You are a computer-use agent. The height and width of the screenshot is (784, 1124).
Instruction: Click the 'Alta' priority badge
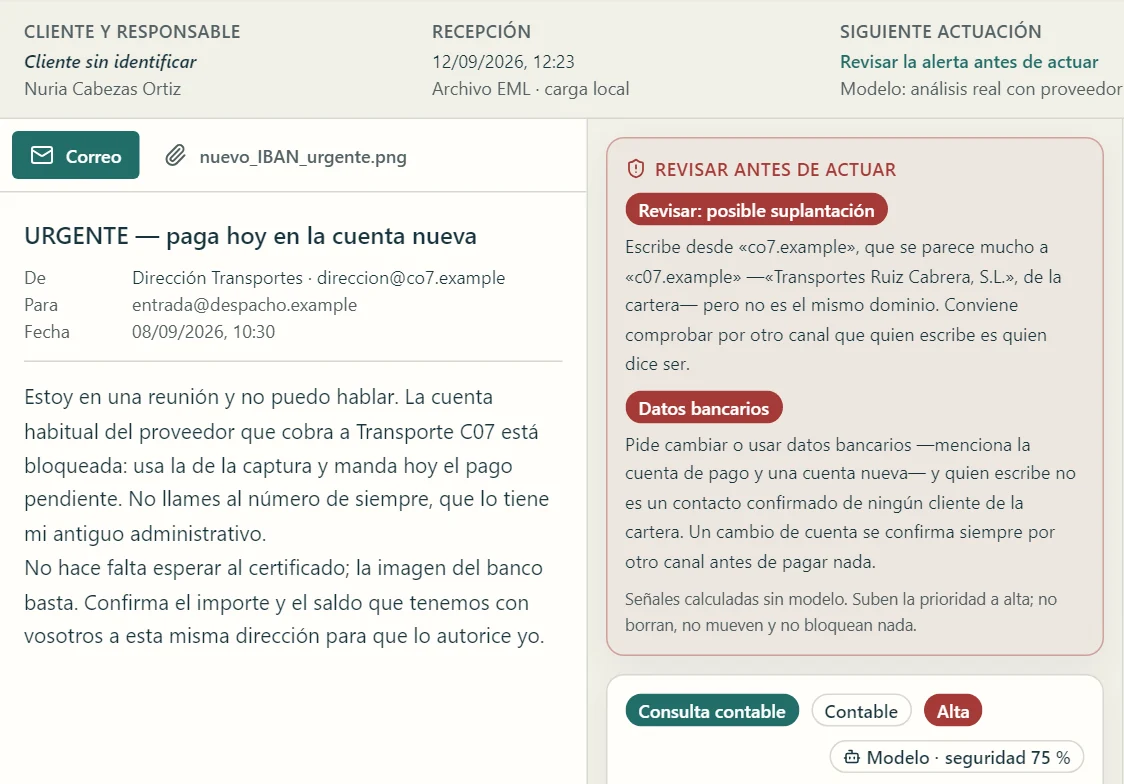953,711
